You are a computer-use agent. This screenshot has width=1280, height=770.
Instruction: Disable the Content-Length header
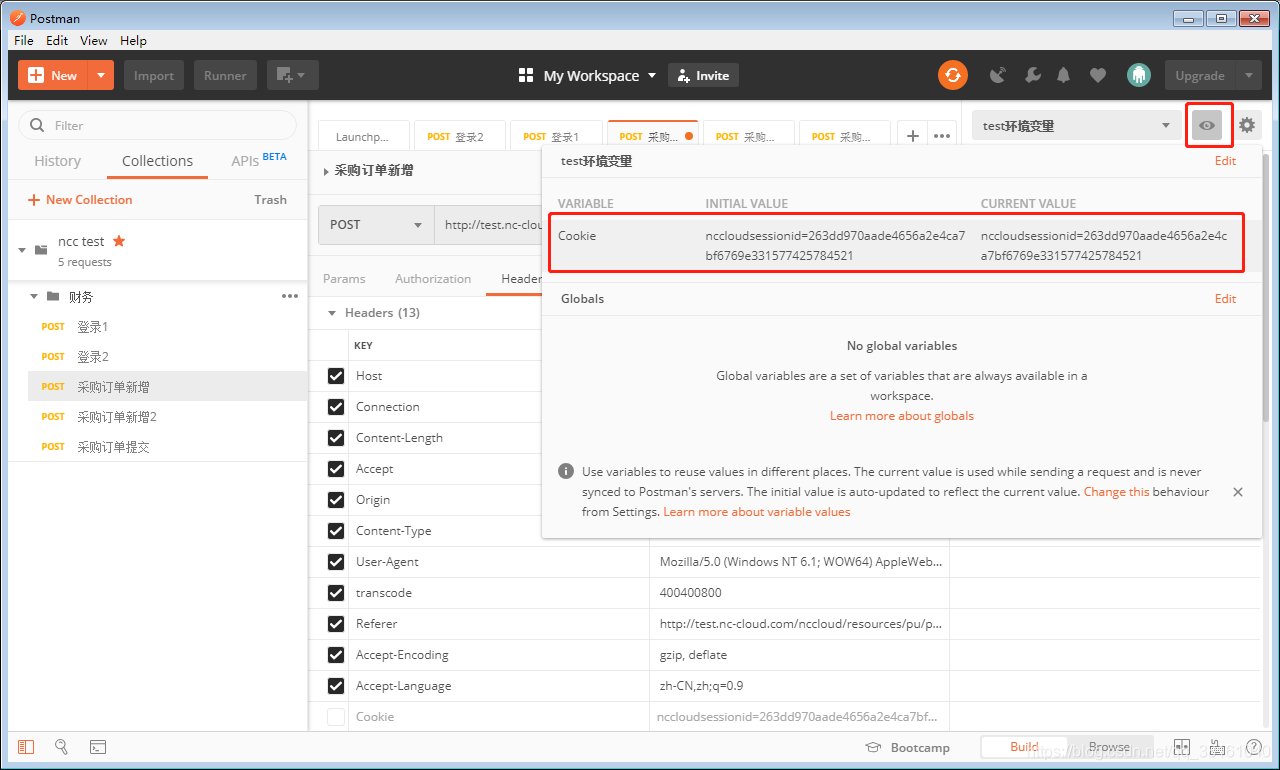pyautogui.click(x=336, y=438)
